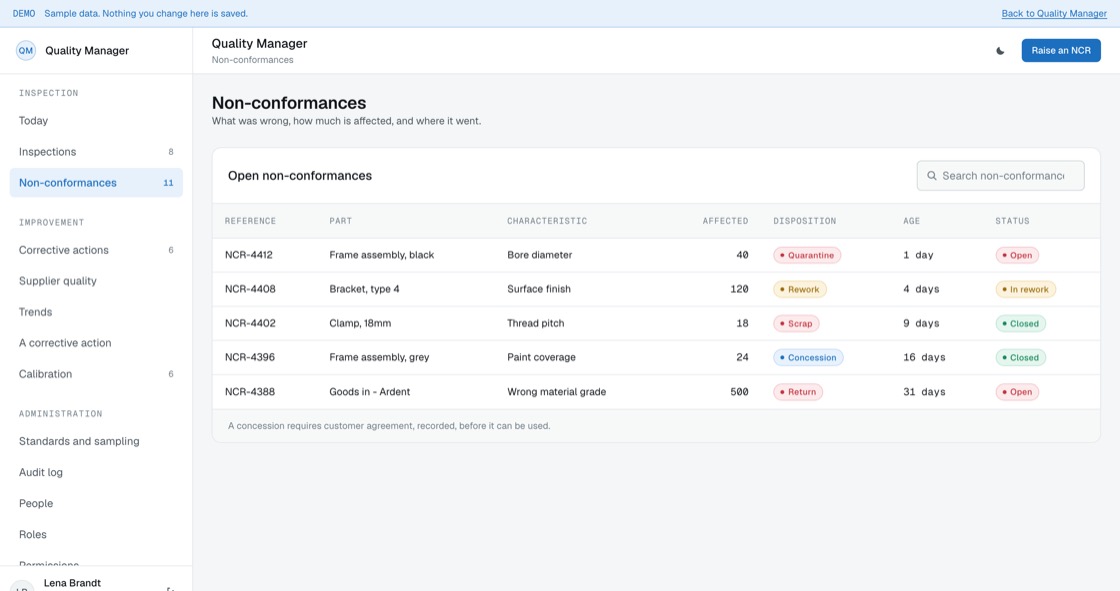Click the Bore diameter characteristic
This screenshot has height=591, width=1120.
click(x=539, y=255)
